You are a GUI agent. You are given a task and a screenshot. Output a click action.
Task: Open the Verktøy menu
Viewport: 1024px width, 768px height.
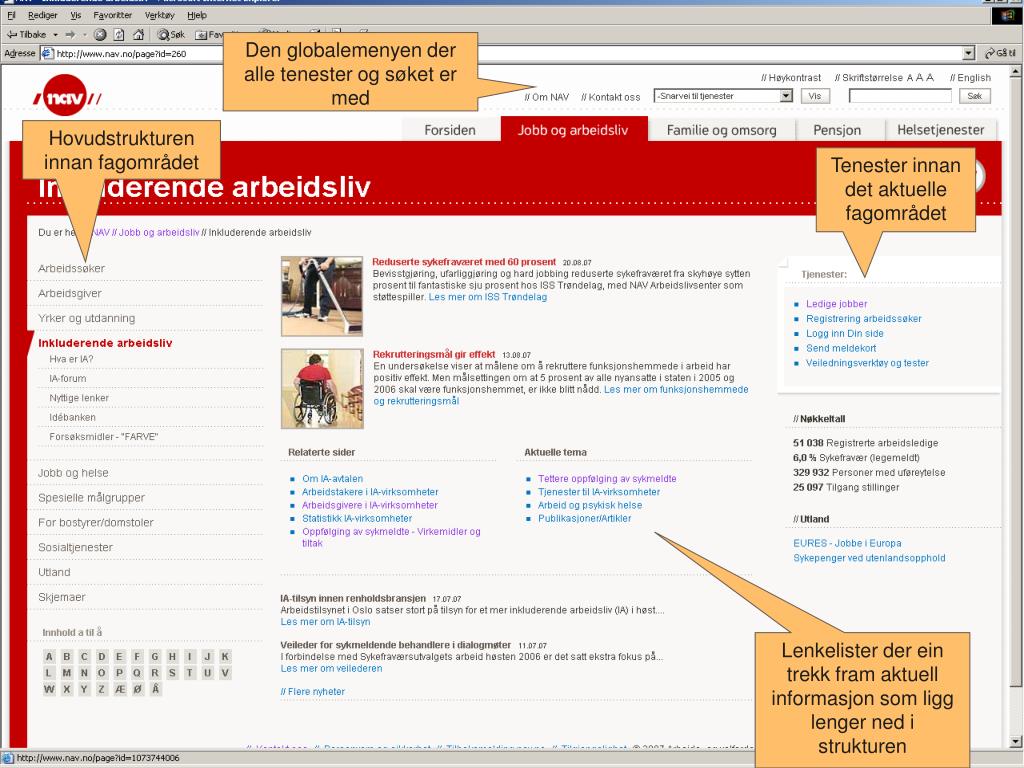point(159,15)
